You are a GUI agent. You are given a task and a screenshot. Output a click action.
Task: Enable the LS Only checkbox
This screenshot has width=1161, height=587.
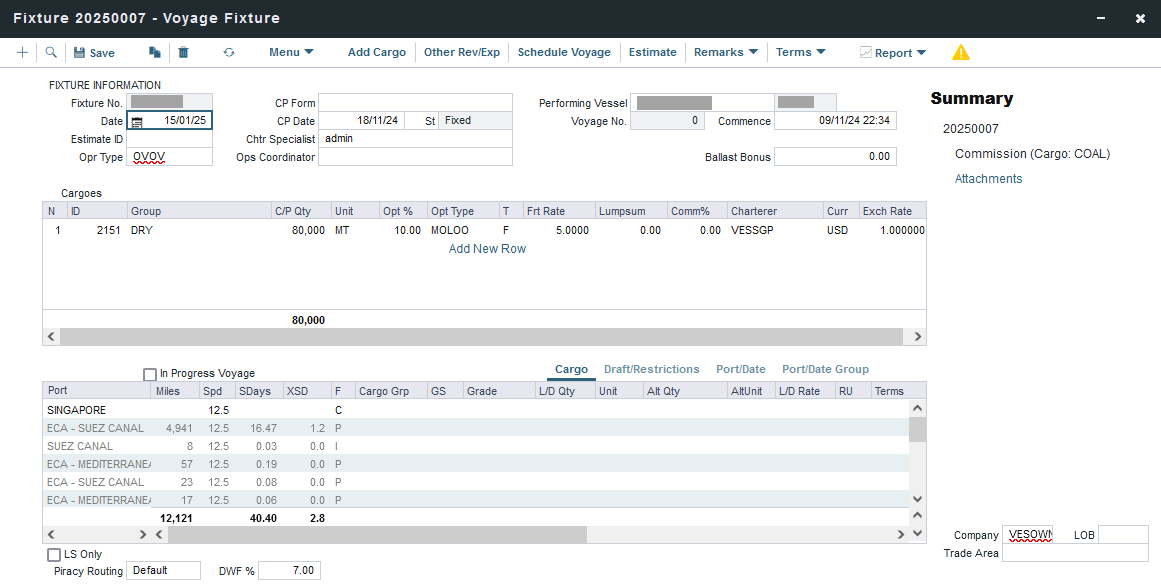(x=54, y=554)
